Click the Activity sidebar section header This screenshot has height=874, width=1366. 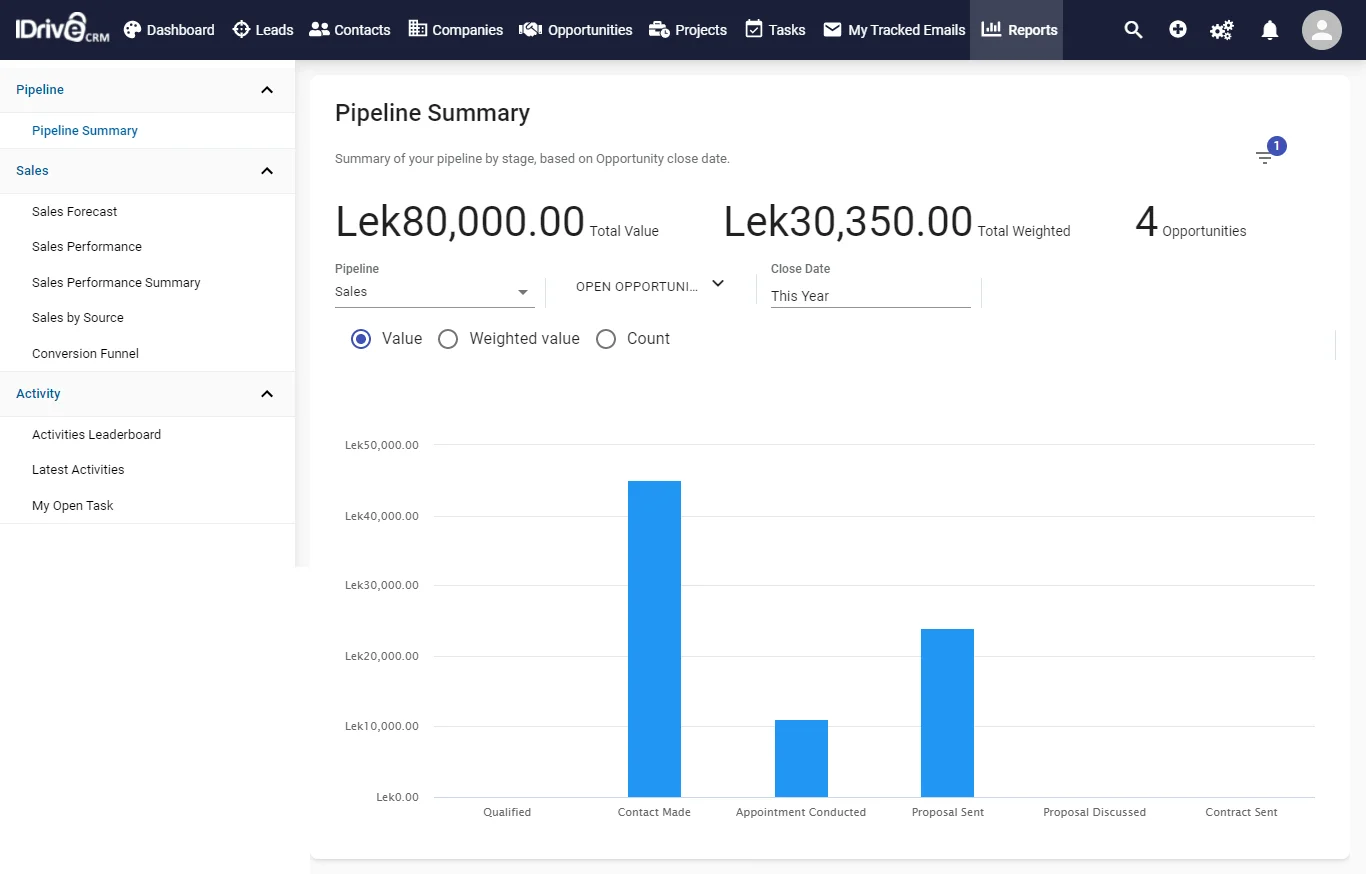click(147, 394)
